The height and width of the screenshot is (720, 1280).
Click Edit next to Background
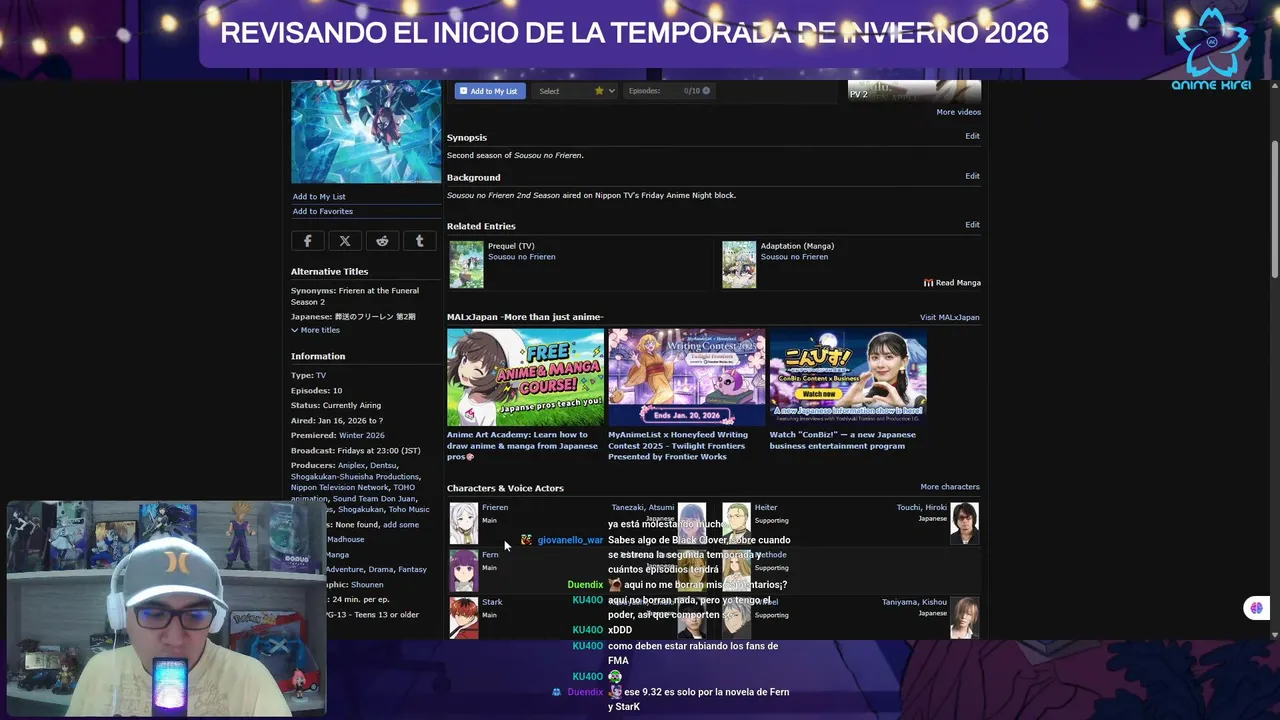(x=972, y=176)
